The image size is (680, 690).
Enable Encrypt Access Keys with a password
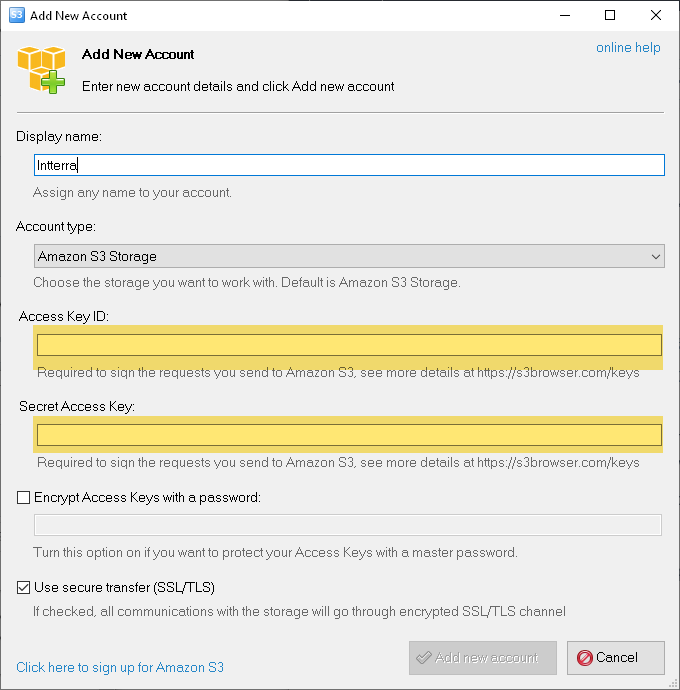(23, 498)
